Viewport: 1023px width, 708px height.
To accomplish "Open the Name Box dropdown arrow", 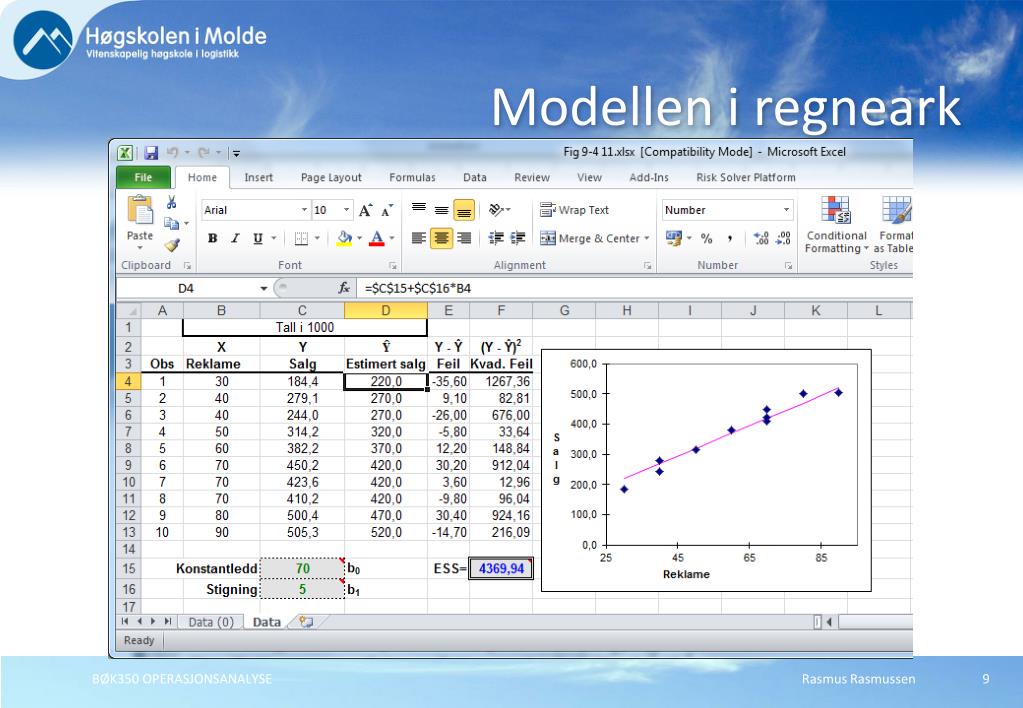I will point(264,288).
